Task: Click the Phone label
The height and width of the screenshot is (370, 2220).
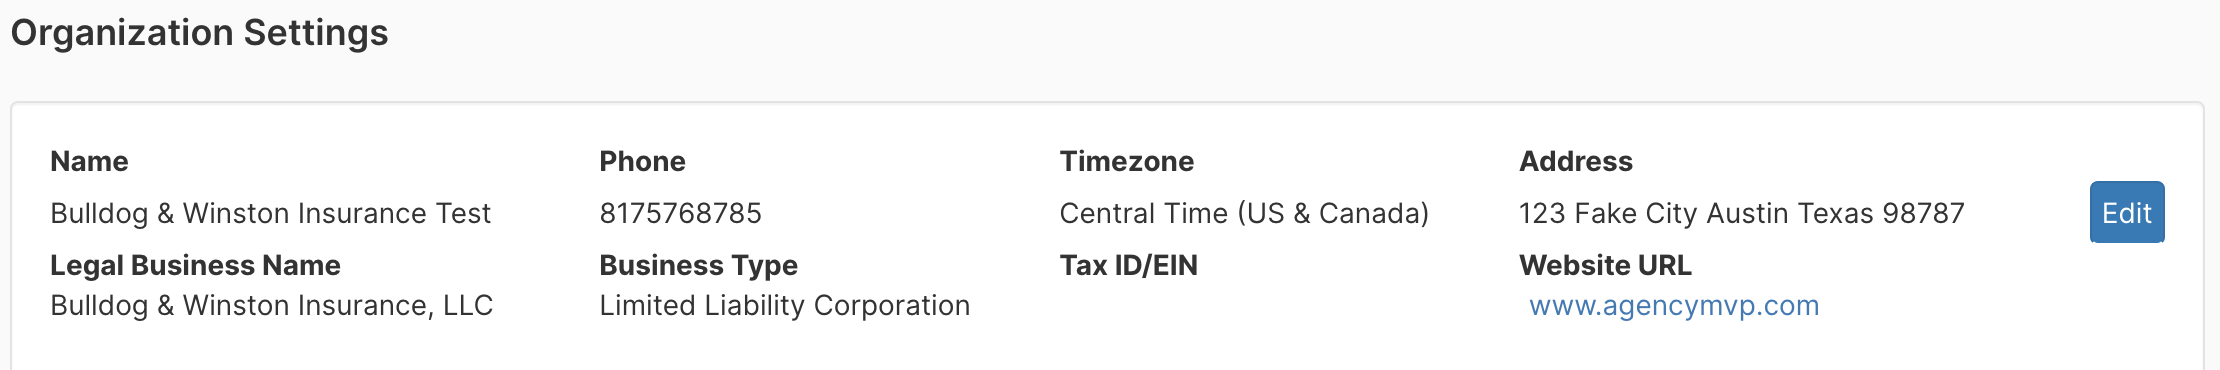Action: (642, 161)
